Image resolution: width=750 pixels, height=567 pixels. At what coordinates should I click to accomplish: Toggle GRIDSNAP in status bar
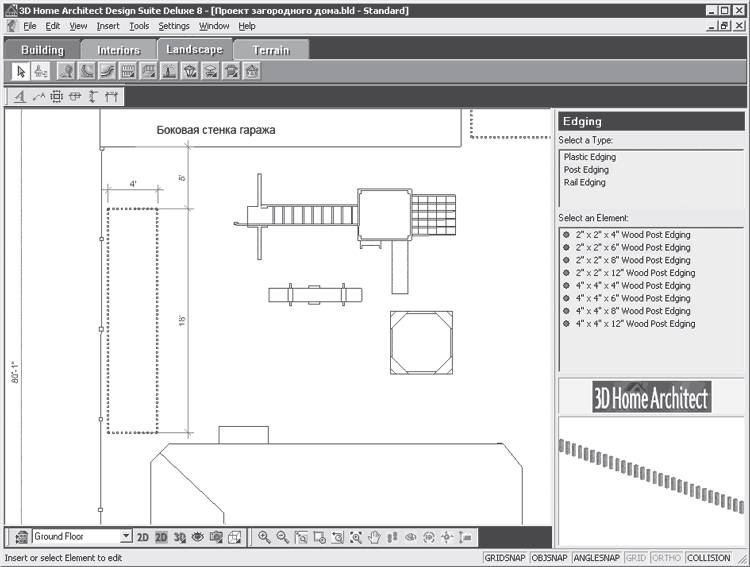(505, 558)
